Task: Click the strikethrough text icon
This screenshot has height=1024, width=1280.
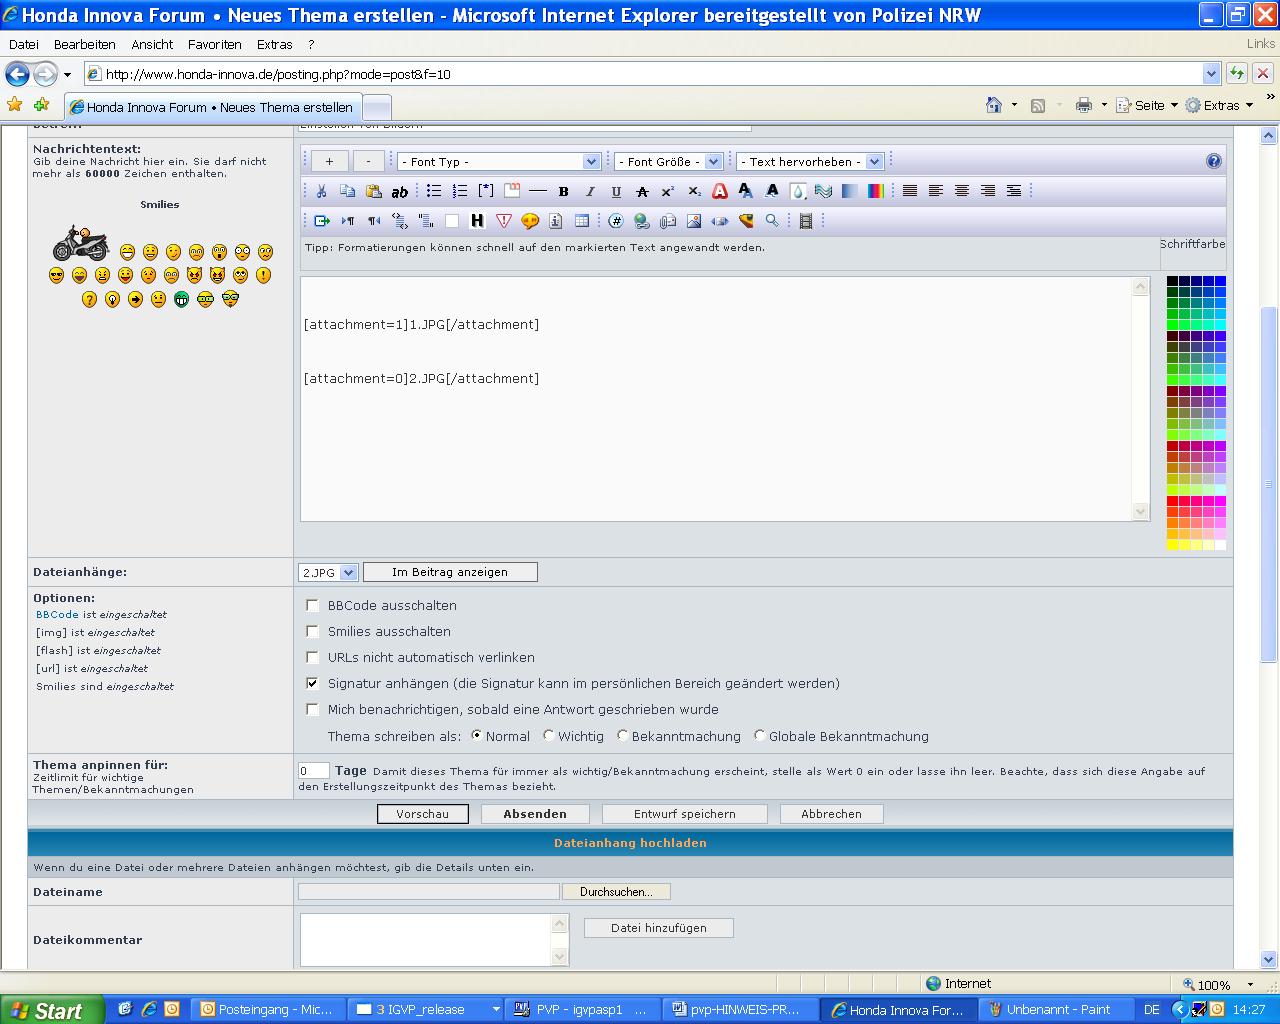Action: tap(642, 191)
